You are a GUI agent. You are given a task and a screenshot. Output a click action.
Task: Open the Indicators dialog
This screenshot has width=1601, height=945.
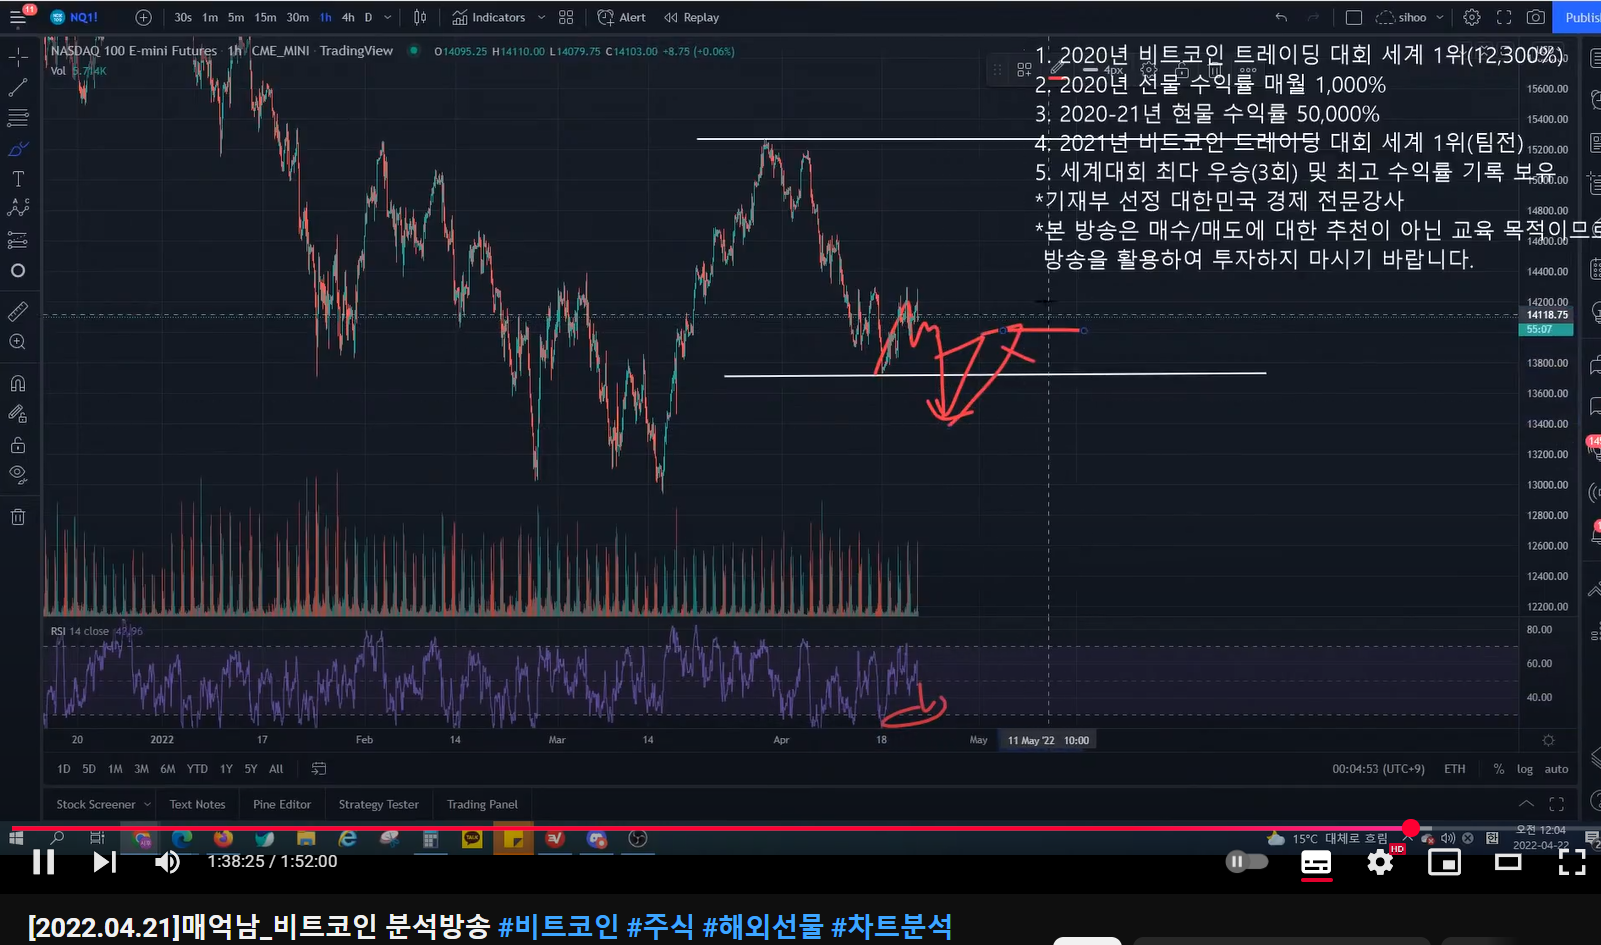point(489,17)
